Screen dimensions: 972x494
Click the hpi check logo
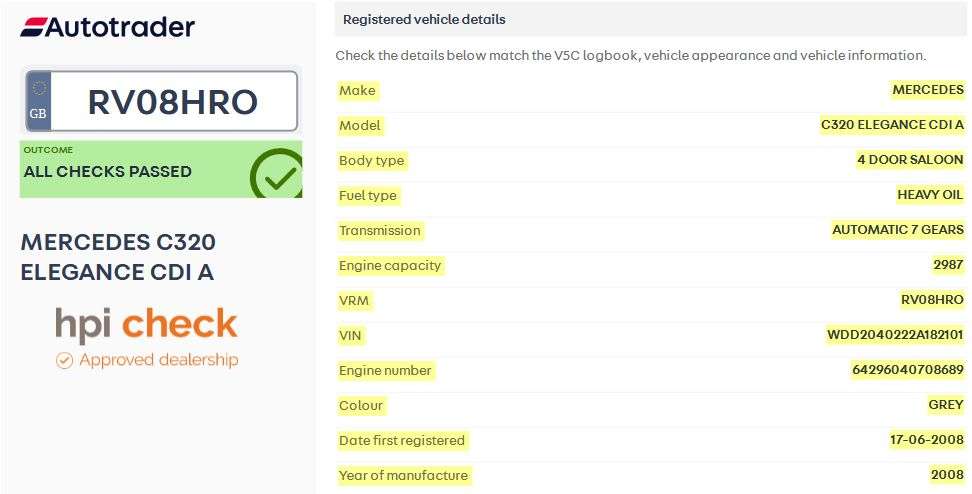[146, 325]
